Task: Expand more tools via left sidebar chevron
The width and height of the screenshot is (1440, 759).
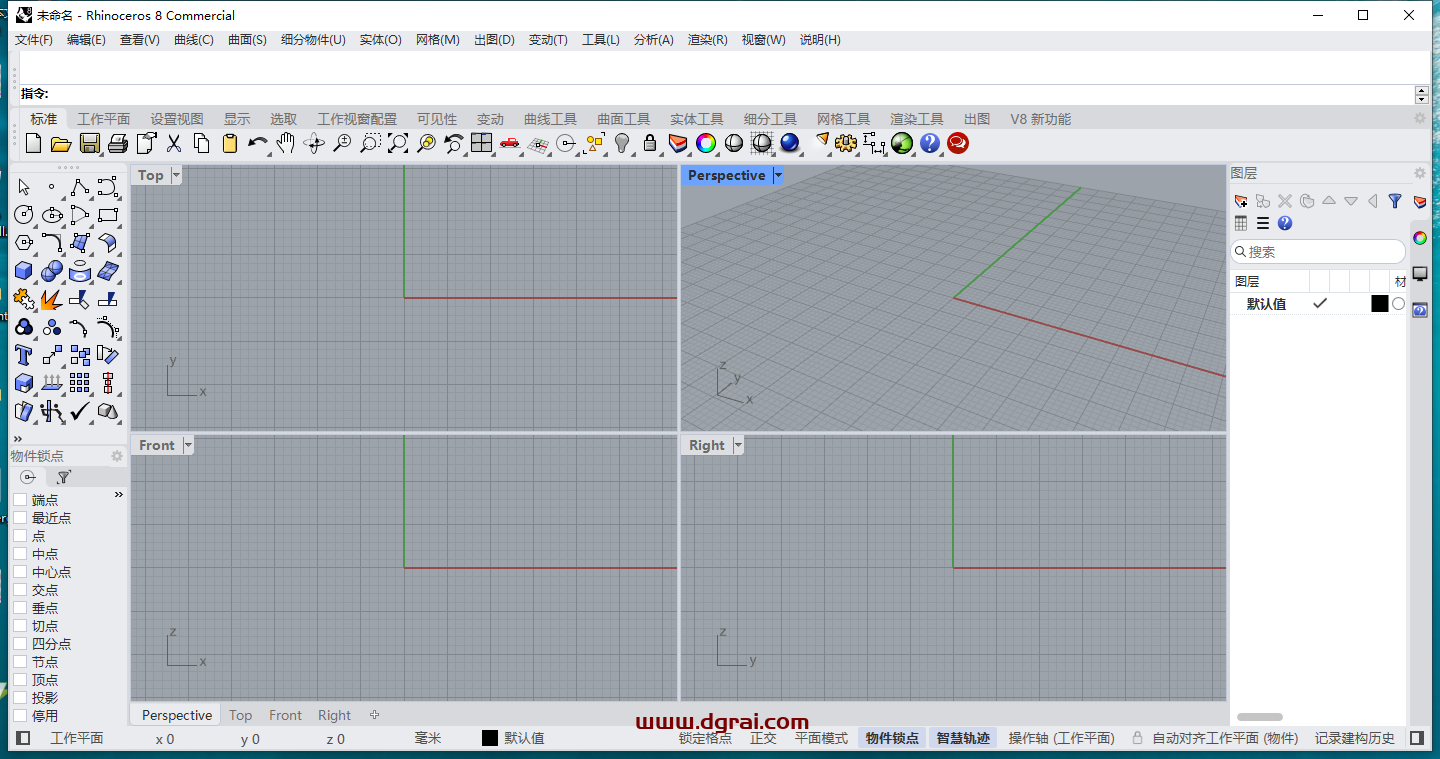Action: point(17,439)
